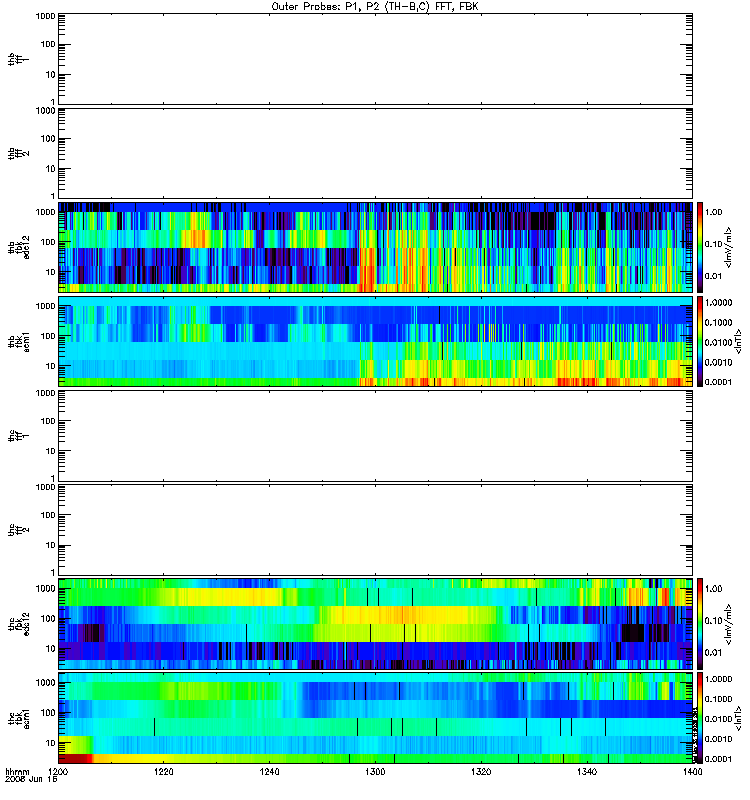750x800 pixels.
Task: Click the 1320 time axis label
Action: click(x=481, y=772)
